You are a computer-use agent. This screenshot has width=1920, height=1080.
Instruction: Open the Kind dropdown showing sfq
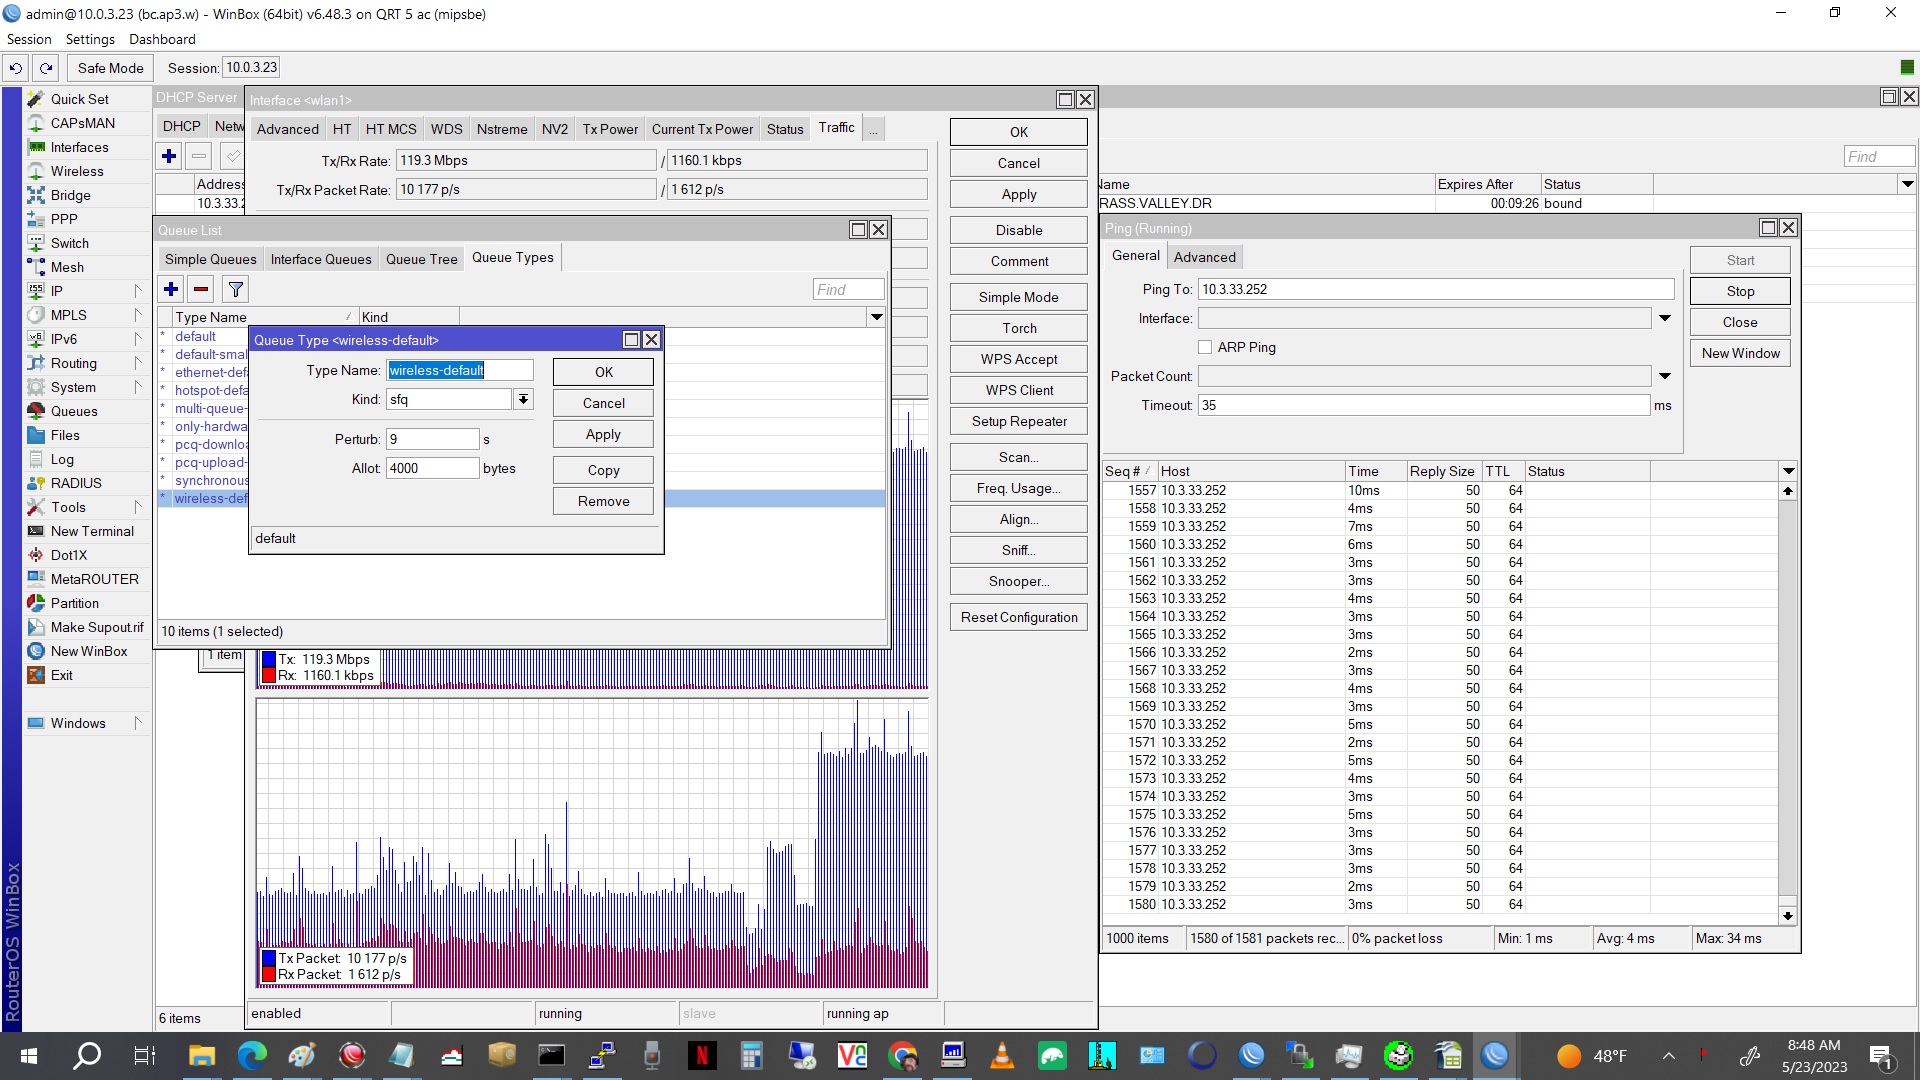click(523, 398)
